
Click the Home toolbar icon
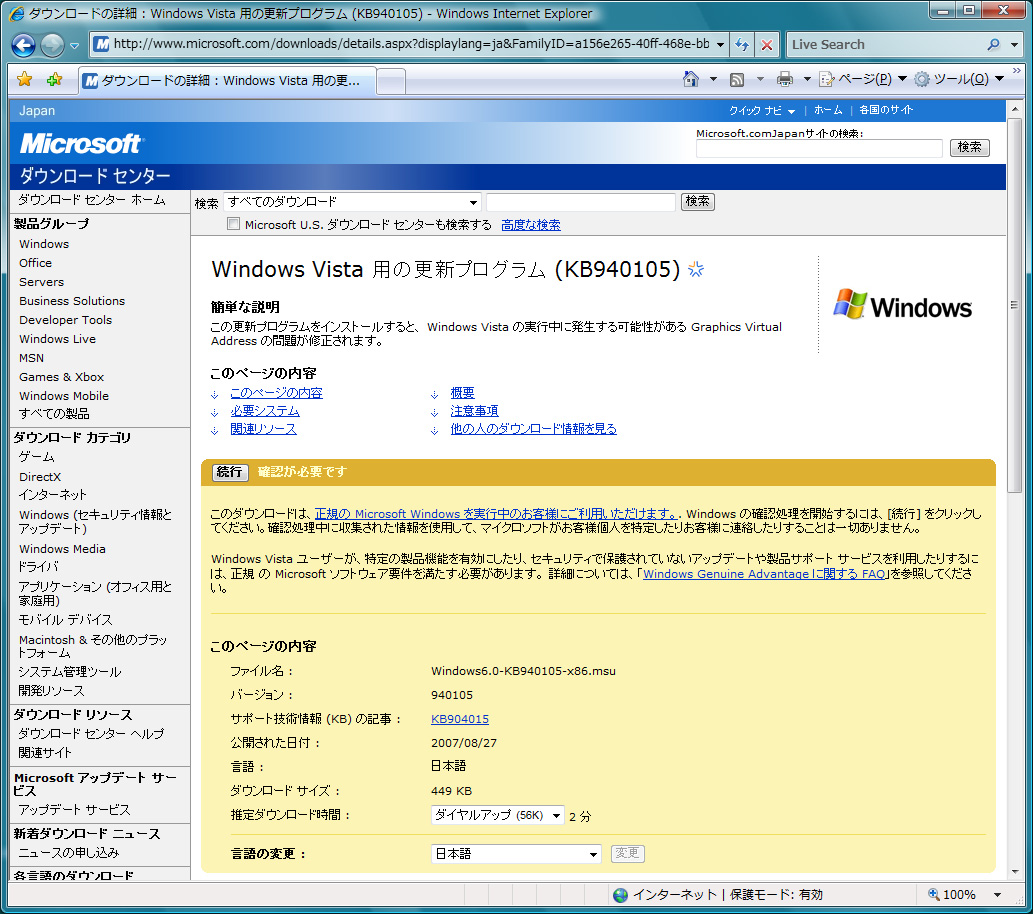point(690,79)
